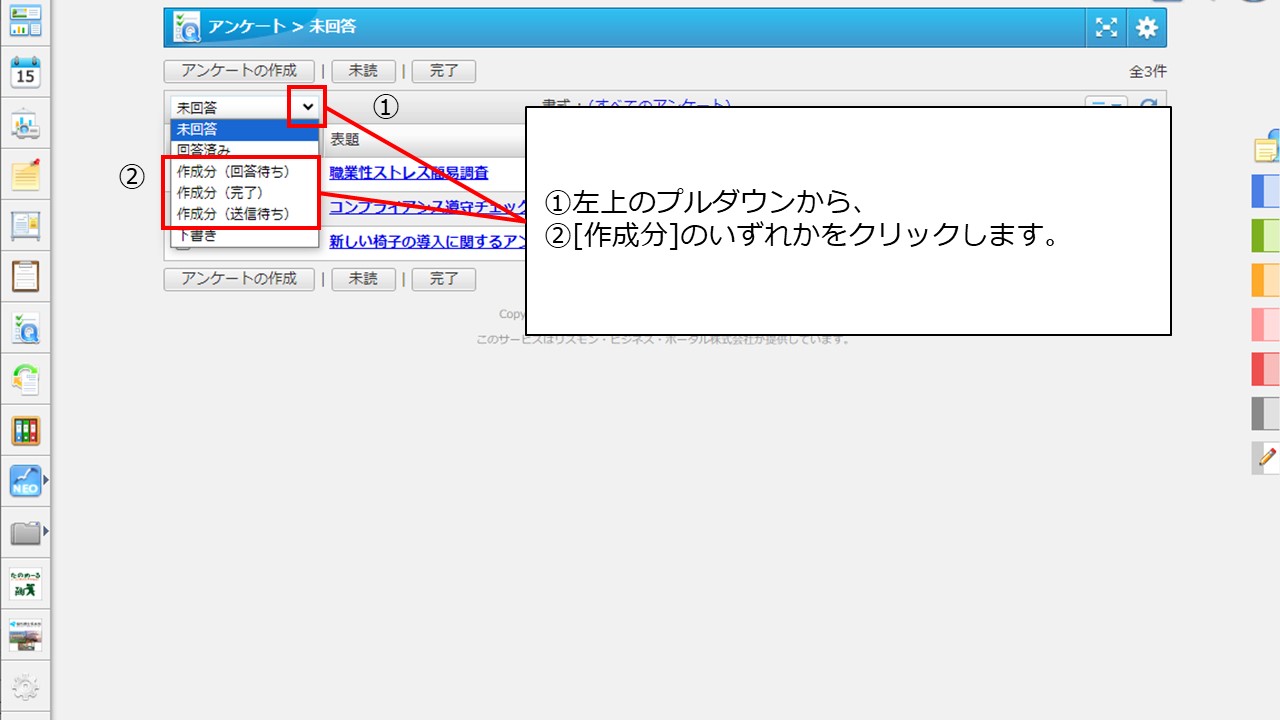1280x720 pixels.
Task: Open the brown clipboard icon in sidebar
Action: coord(25,276)
